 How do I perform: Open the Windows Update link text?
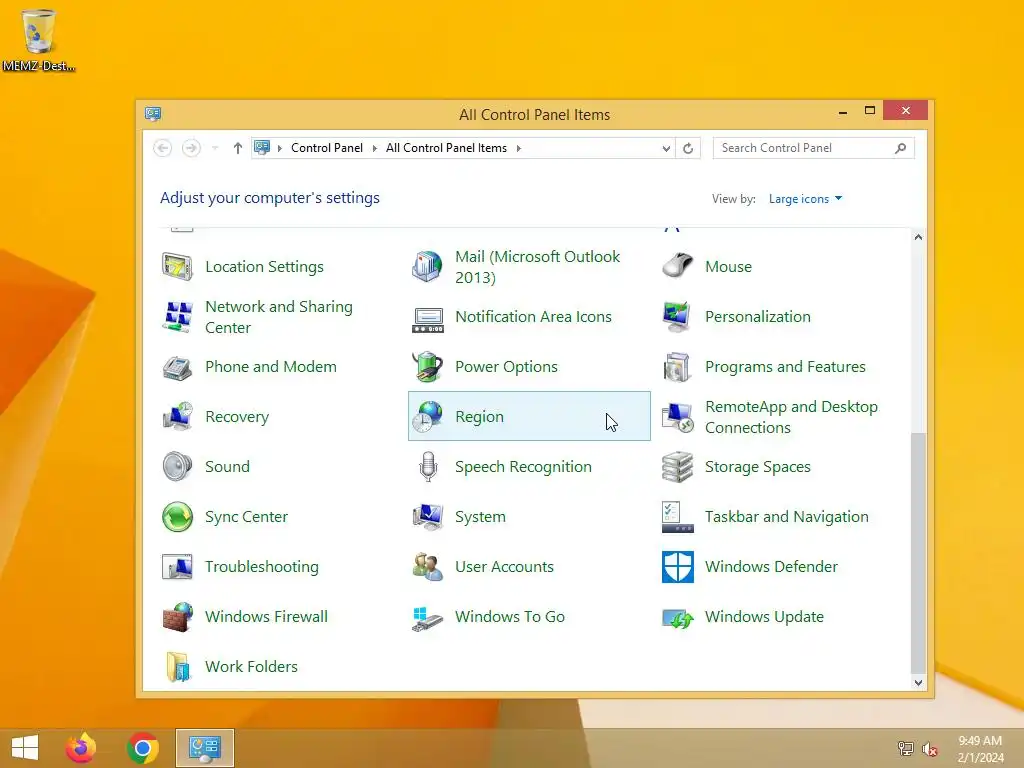[764, 616]
